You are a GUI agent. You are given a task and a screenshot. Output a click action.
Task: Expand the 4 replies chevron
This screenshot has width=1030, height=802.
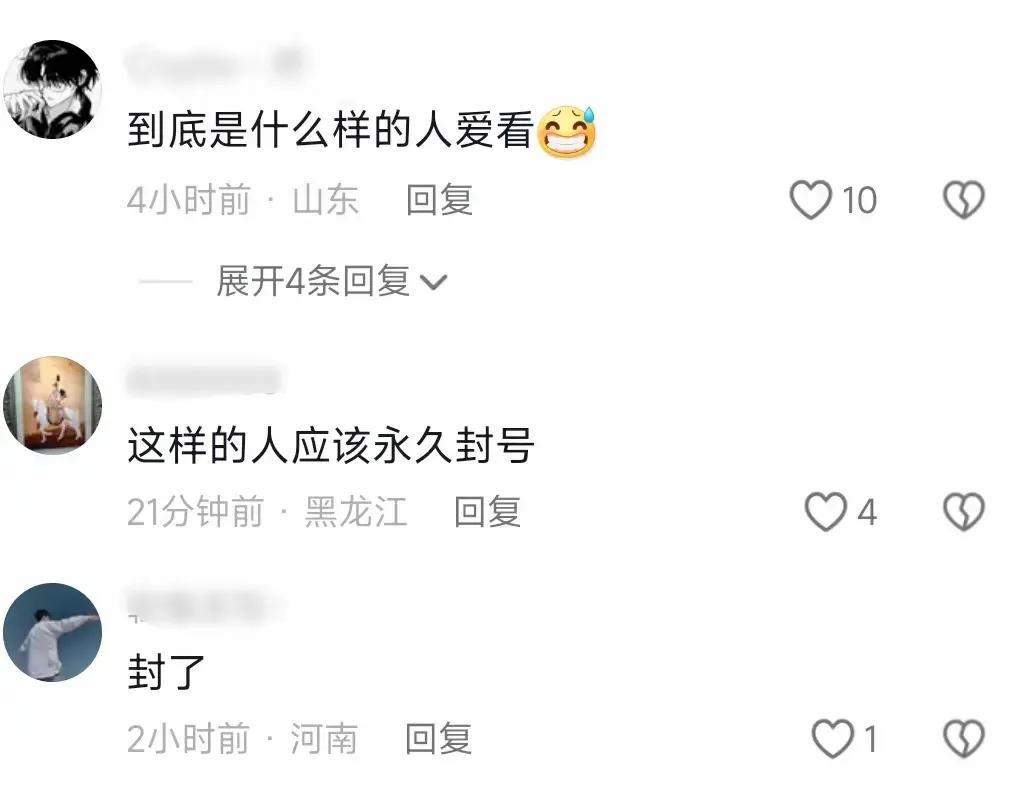(433, 282)
